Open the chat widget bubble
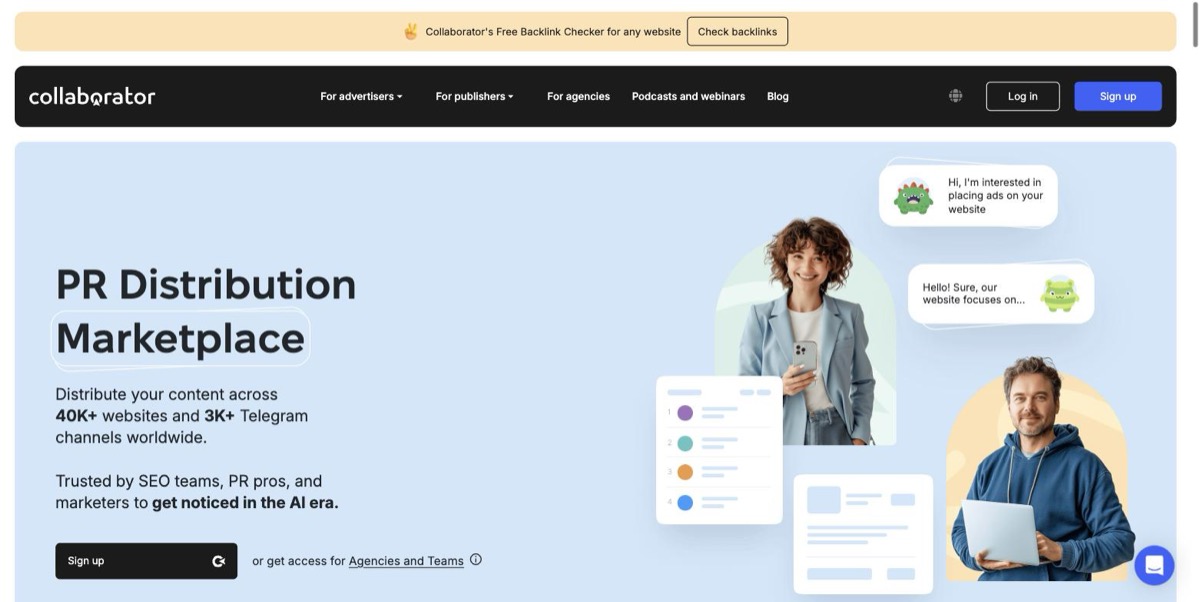Image resolution: width=1200 pixels, height=602 pixels. [1154, 565]
